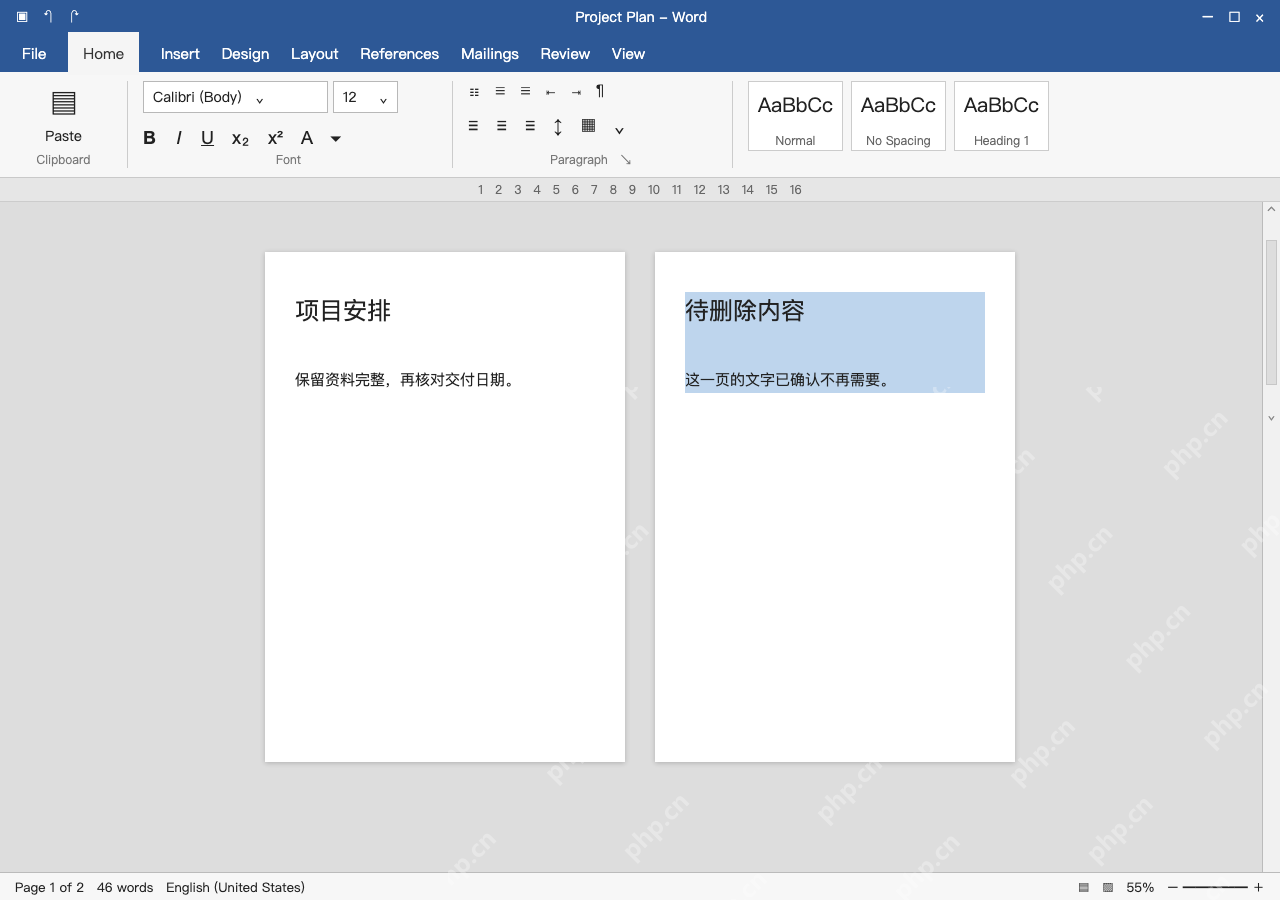
Task: Click the Save icon in title bar
Action: tap(22, 17)
